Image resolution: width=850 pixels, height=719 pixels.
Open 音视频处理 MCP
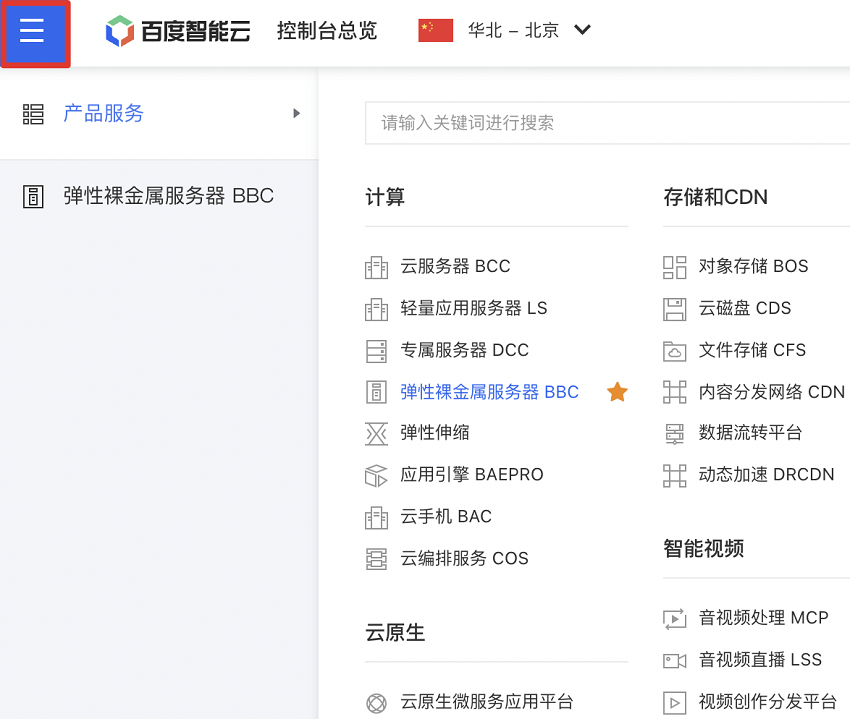[763, 618]
